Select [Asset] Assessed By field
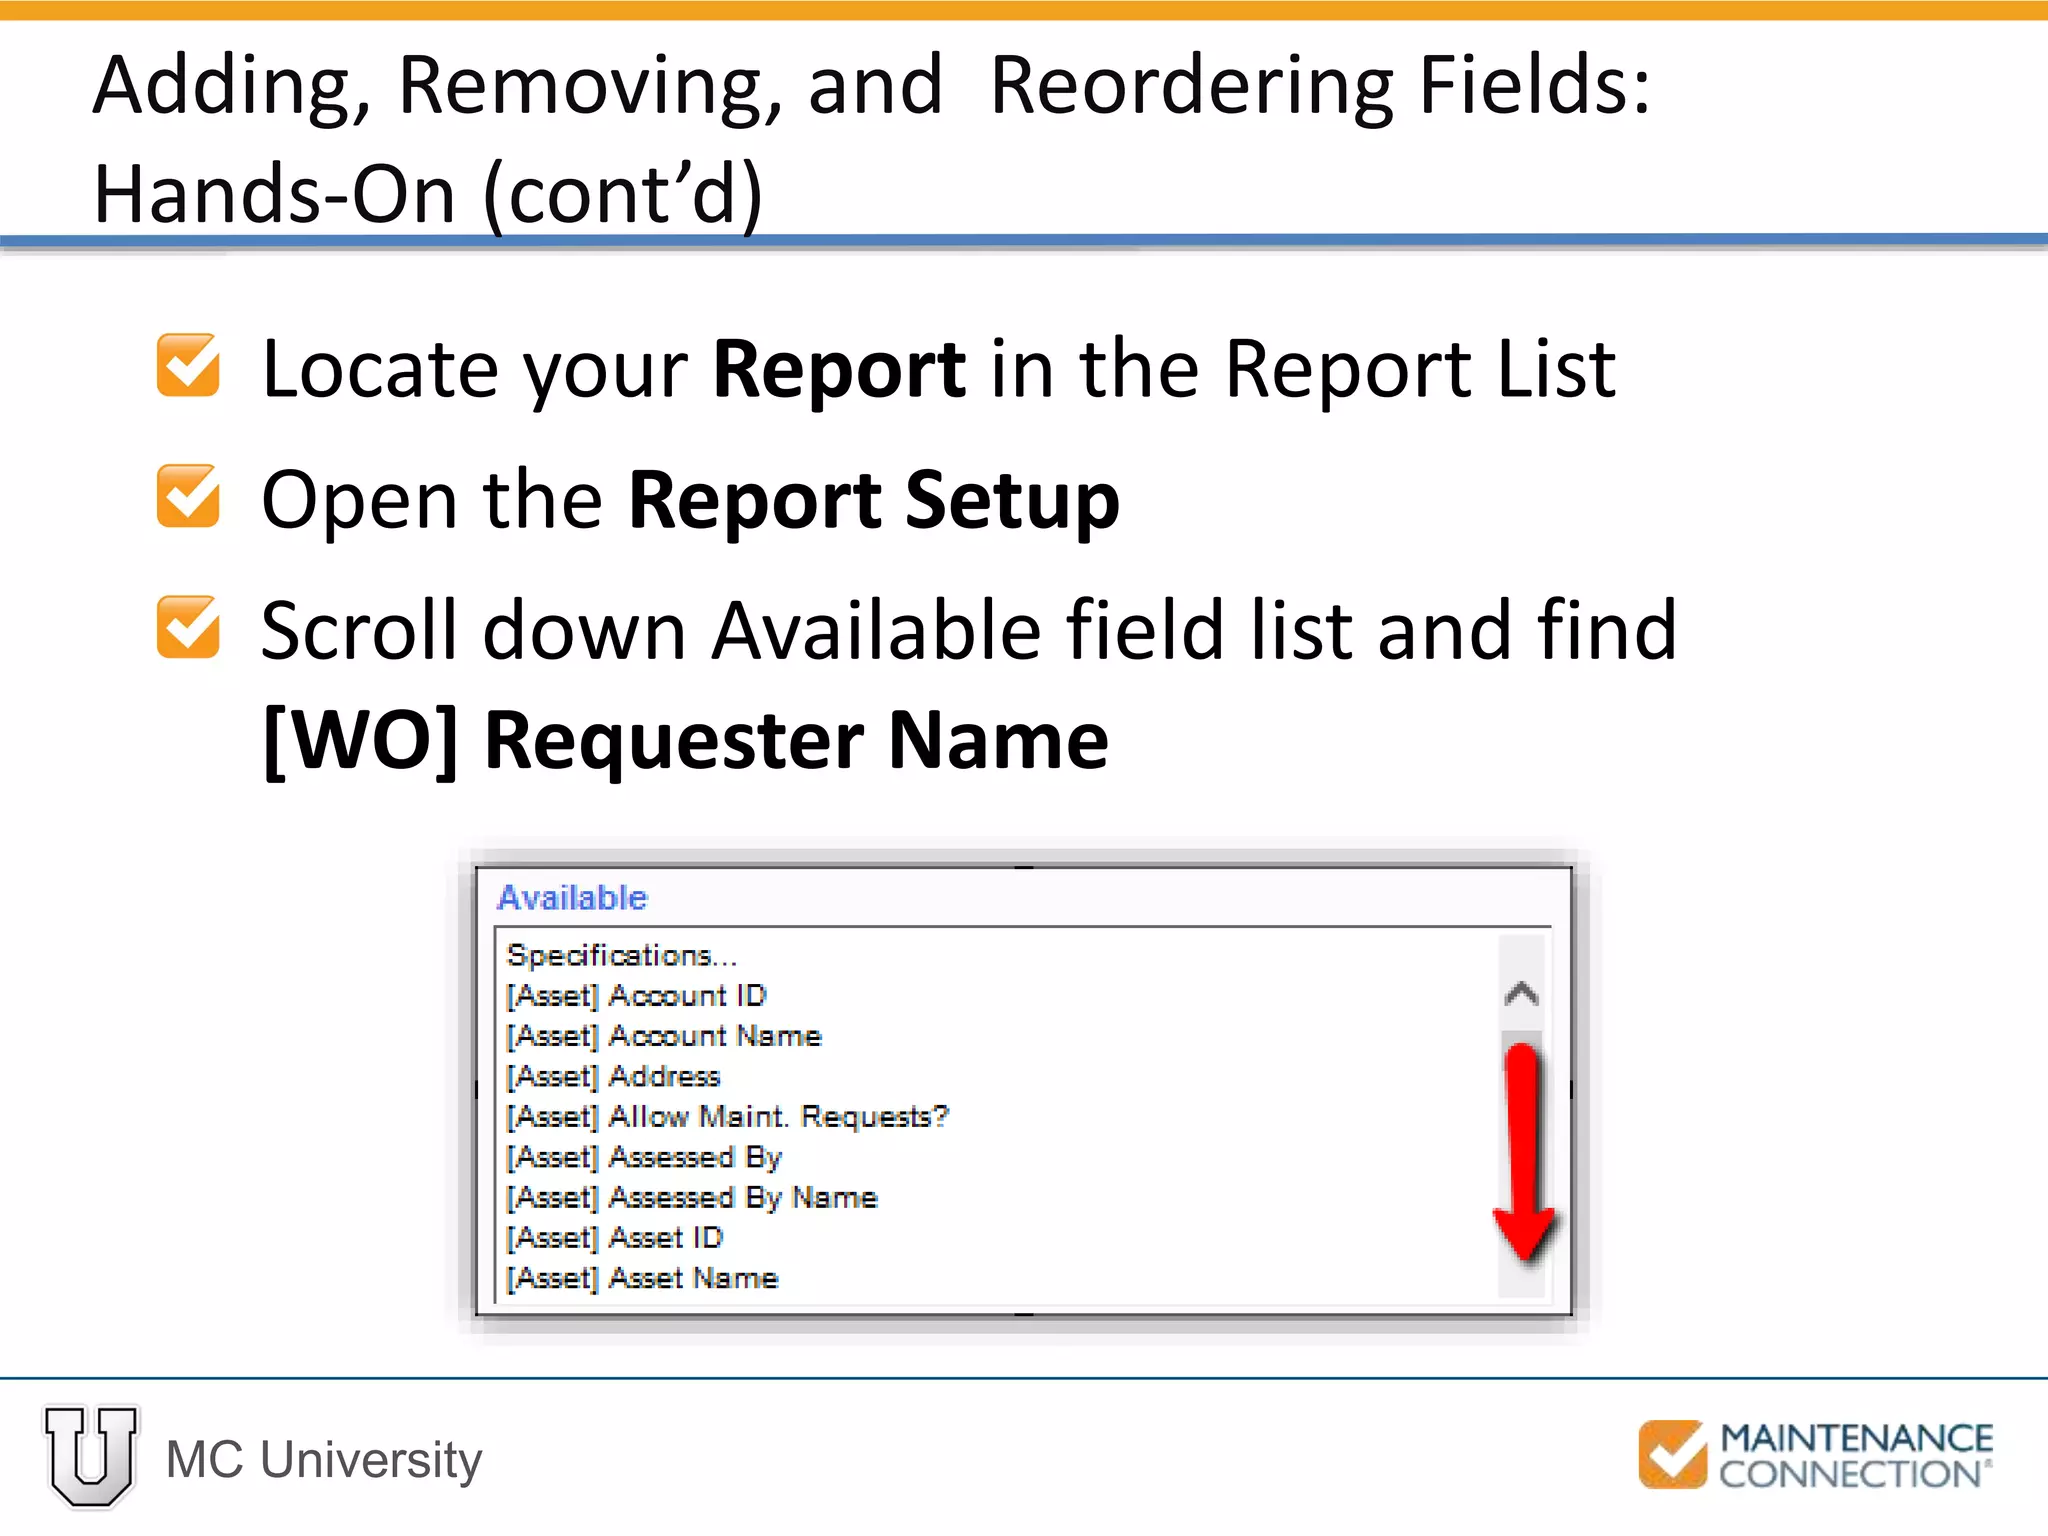The height and width of the screenshot is (1536, 2048). point(644,1157)
